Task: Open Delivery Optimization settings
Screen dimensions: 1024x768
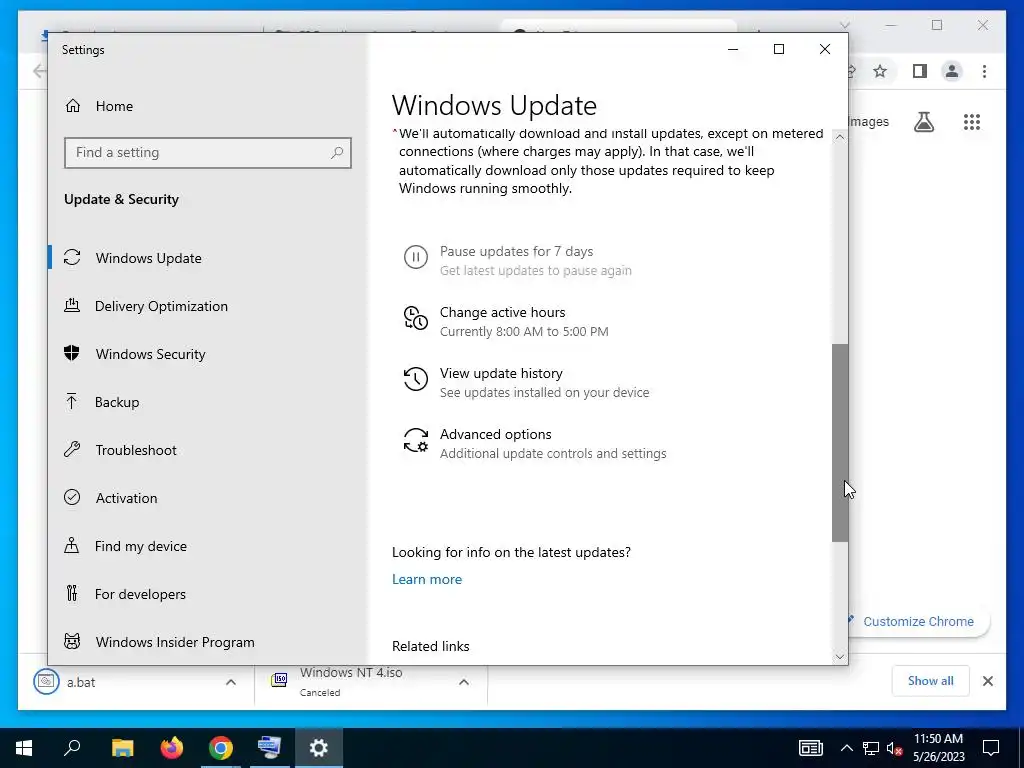Action: pyautogui.click(x=161, y=306)
